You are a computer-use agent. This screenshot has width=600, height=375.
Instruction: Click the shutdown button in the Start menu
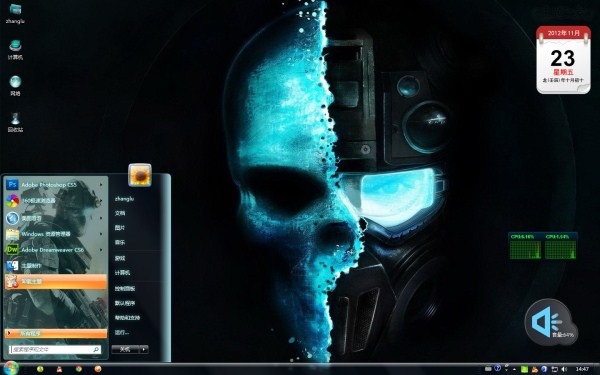point(125,349)
